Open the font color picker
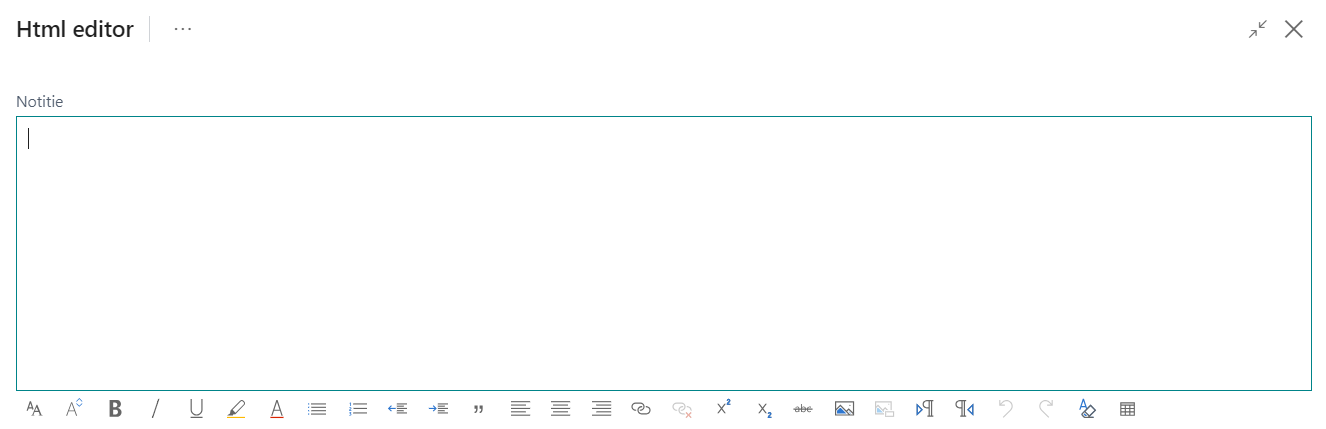1326x429 pixels. tap(277, 408)
